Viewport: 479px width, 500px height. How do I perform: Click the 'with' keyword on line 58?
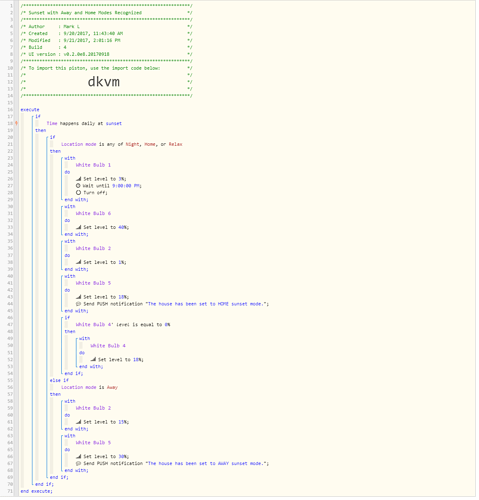click(x=70, y=401)
